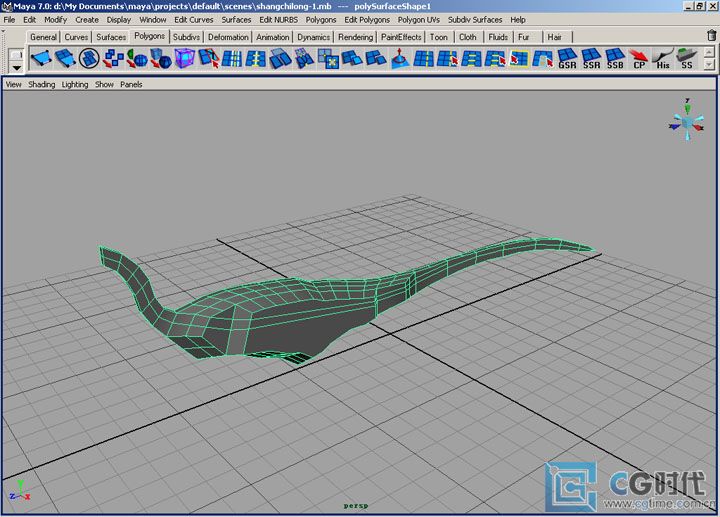The width and height of the screenshot is (720, 517).
Task: Click the shelf trash can icon
Action: (x=711, y=35)
